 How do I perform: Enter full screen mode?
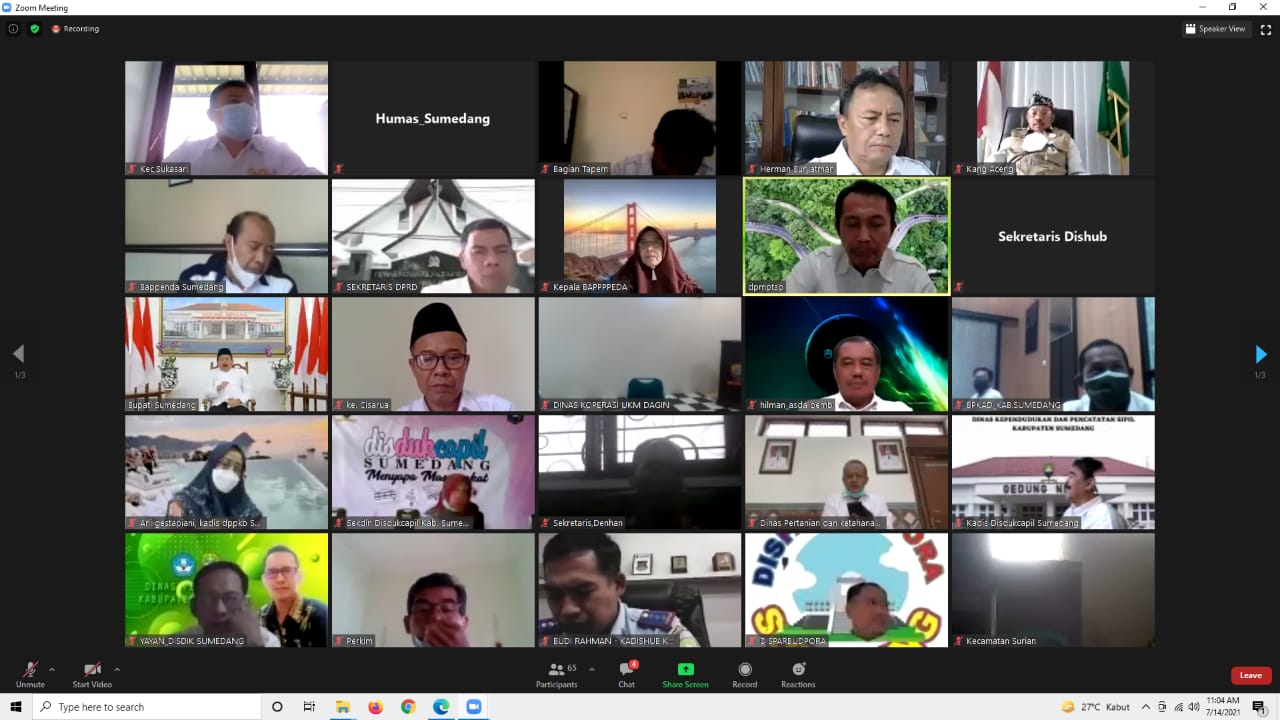pyautogui.click(x=1265, y=29)
